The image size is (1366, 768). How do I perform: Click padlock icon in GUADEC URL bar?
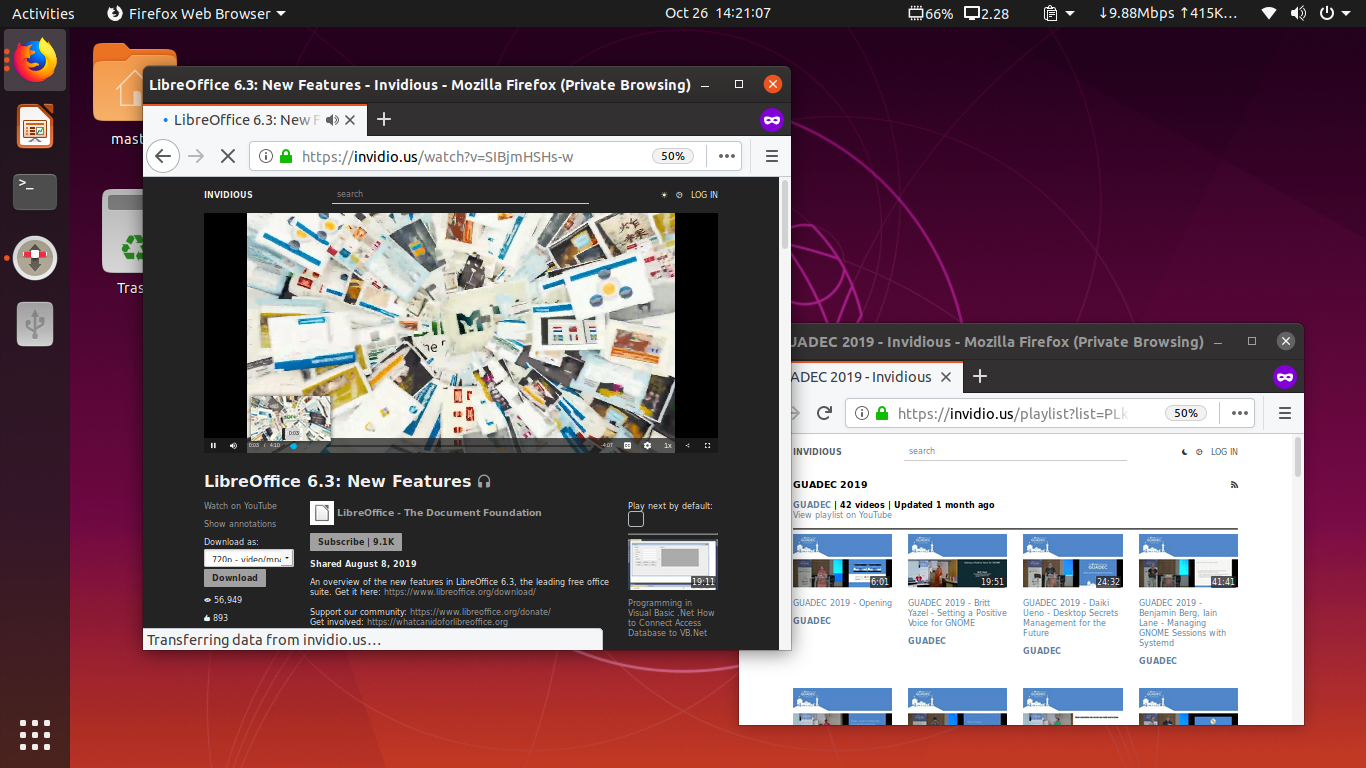(x=881, y=413)
